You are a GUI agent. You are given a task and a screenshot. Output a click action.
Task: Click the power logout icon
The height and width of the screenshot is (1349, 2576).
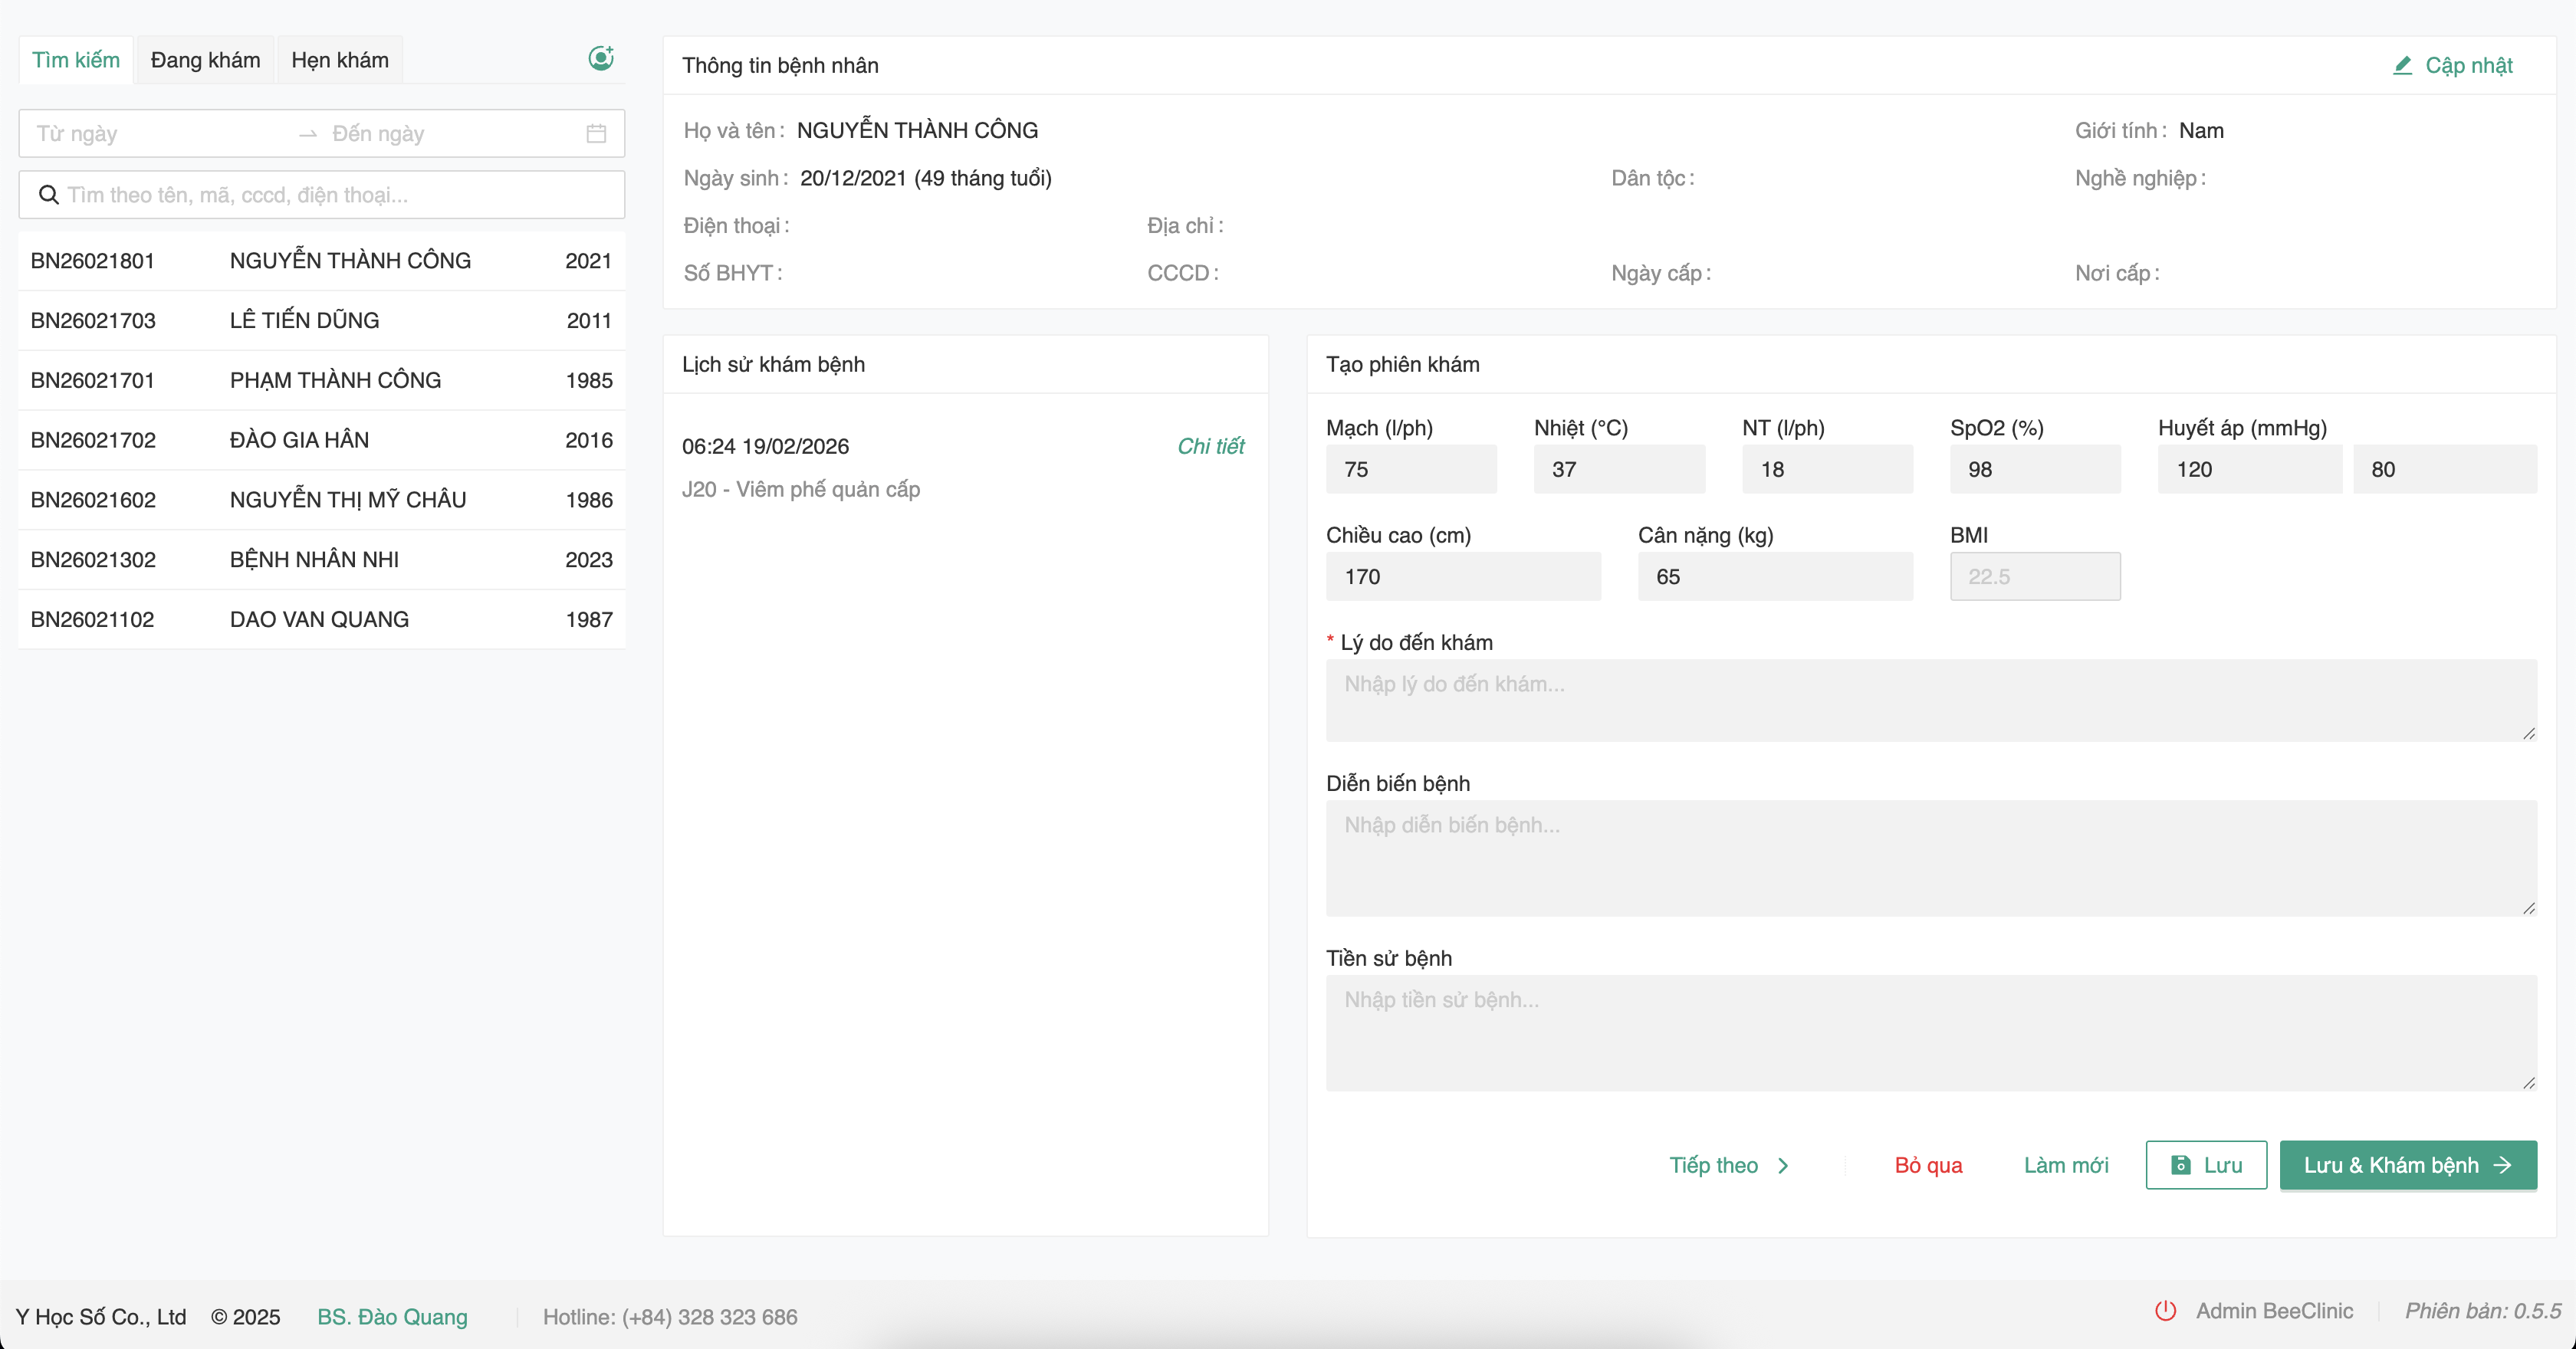[2165, 1310]
